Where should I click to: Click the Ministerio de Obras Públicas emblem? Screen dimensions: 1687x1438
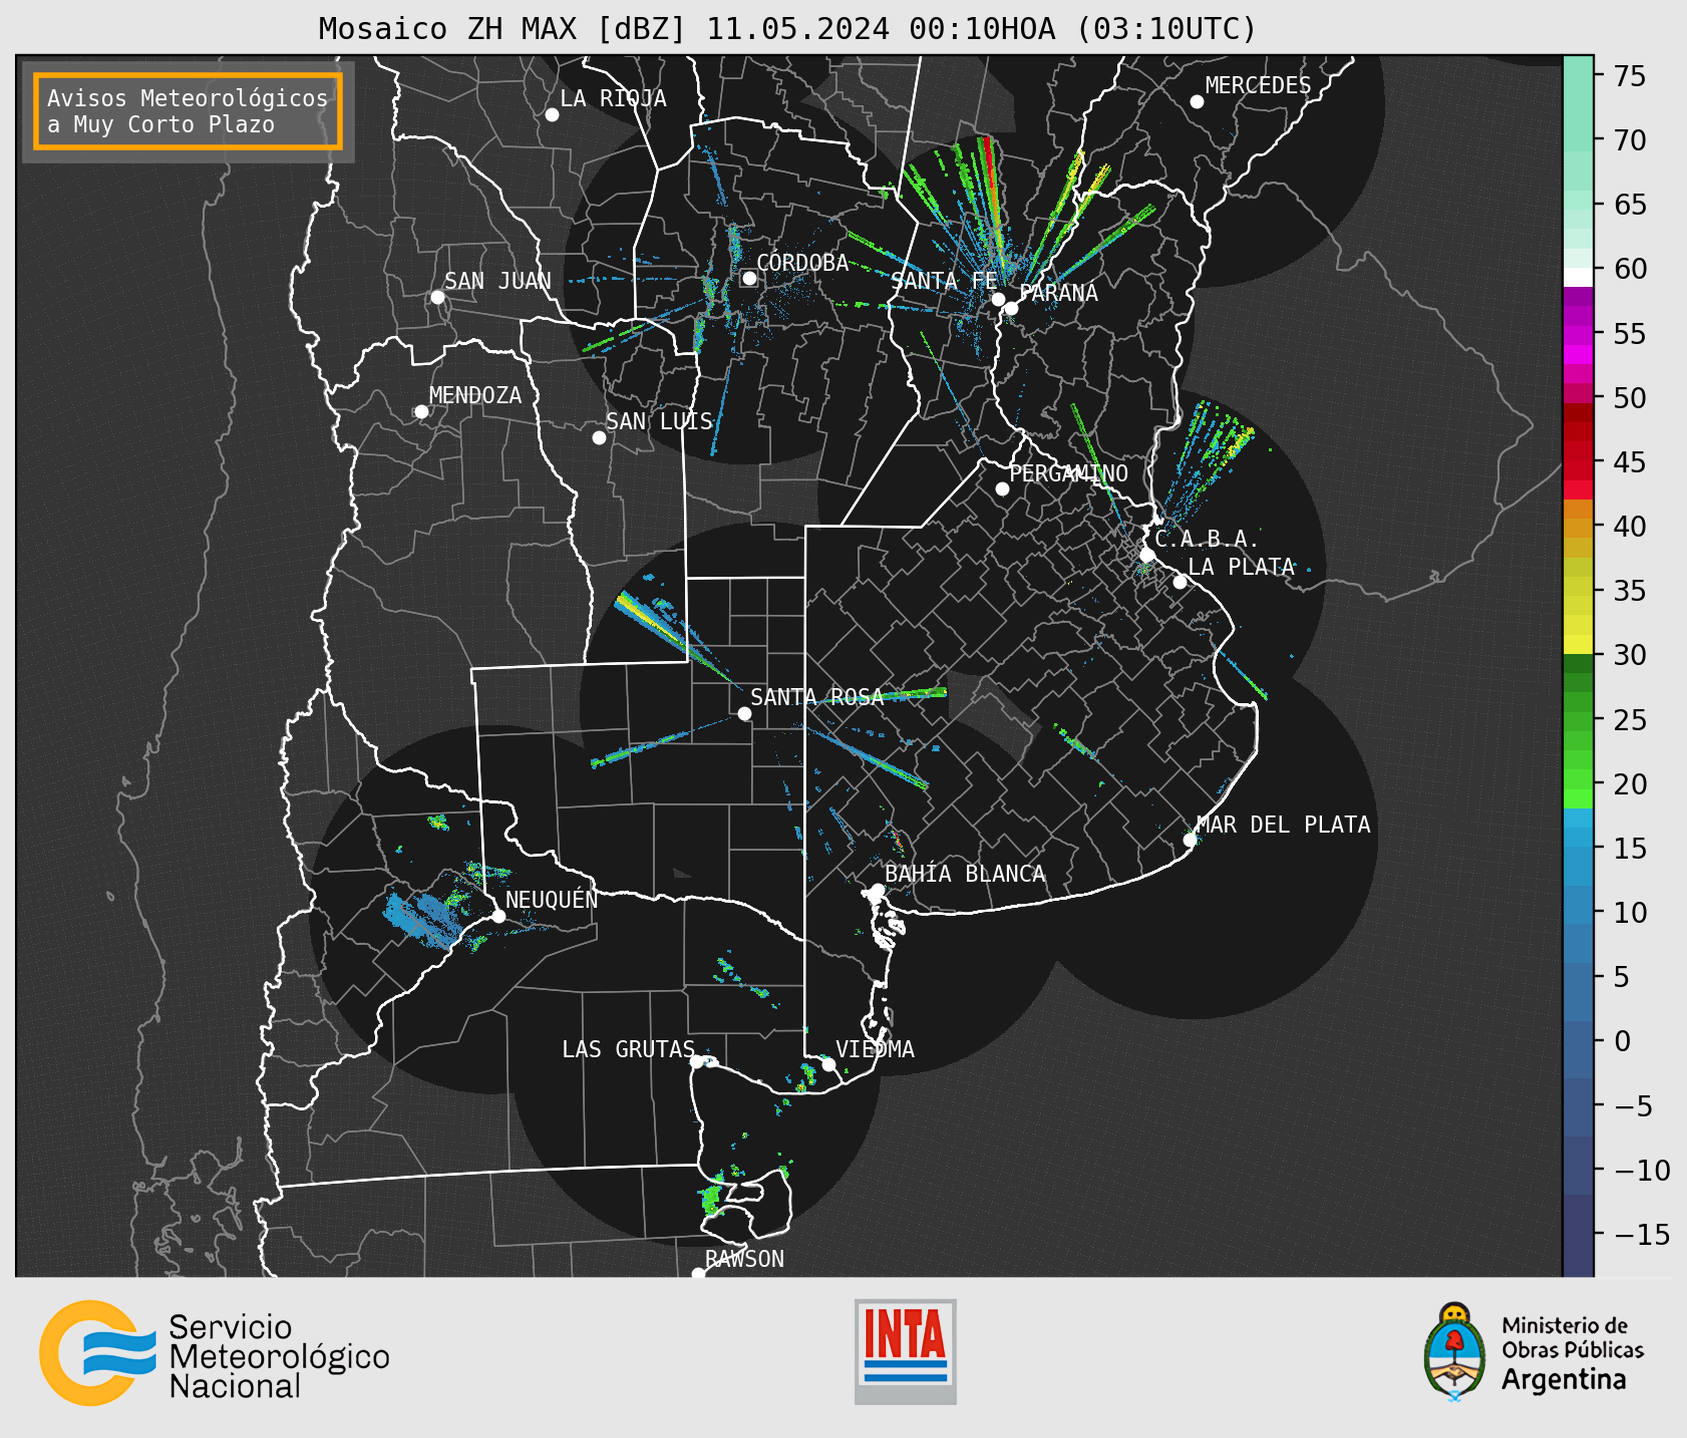click(1534, 1353)
